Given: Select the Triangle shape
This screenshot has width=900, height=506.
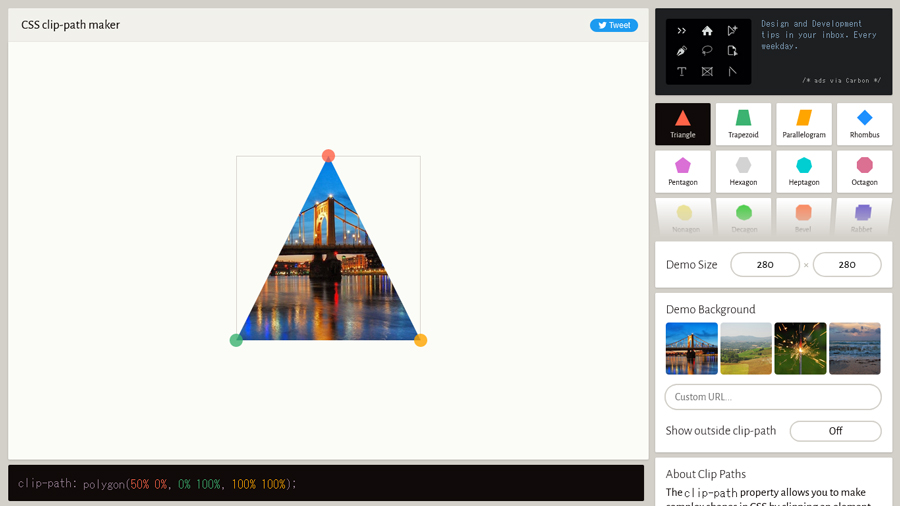Looking at the screenshot, I should tap(683, 124).
